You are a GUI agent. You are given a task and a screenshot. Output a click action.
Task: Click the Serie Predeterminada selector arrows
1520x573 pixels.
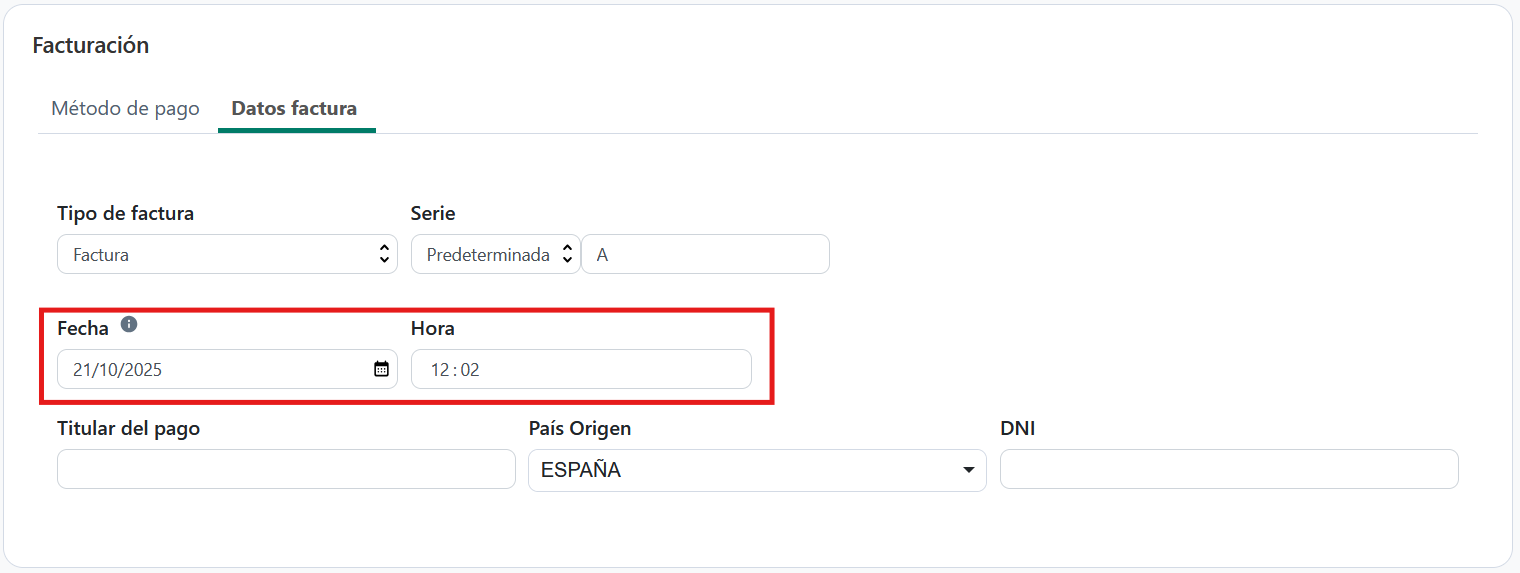click(x=566, y=254)
